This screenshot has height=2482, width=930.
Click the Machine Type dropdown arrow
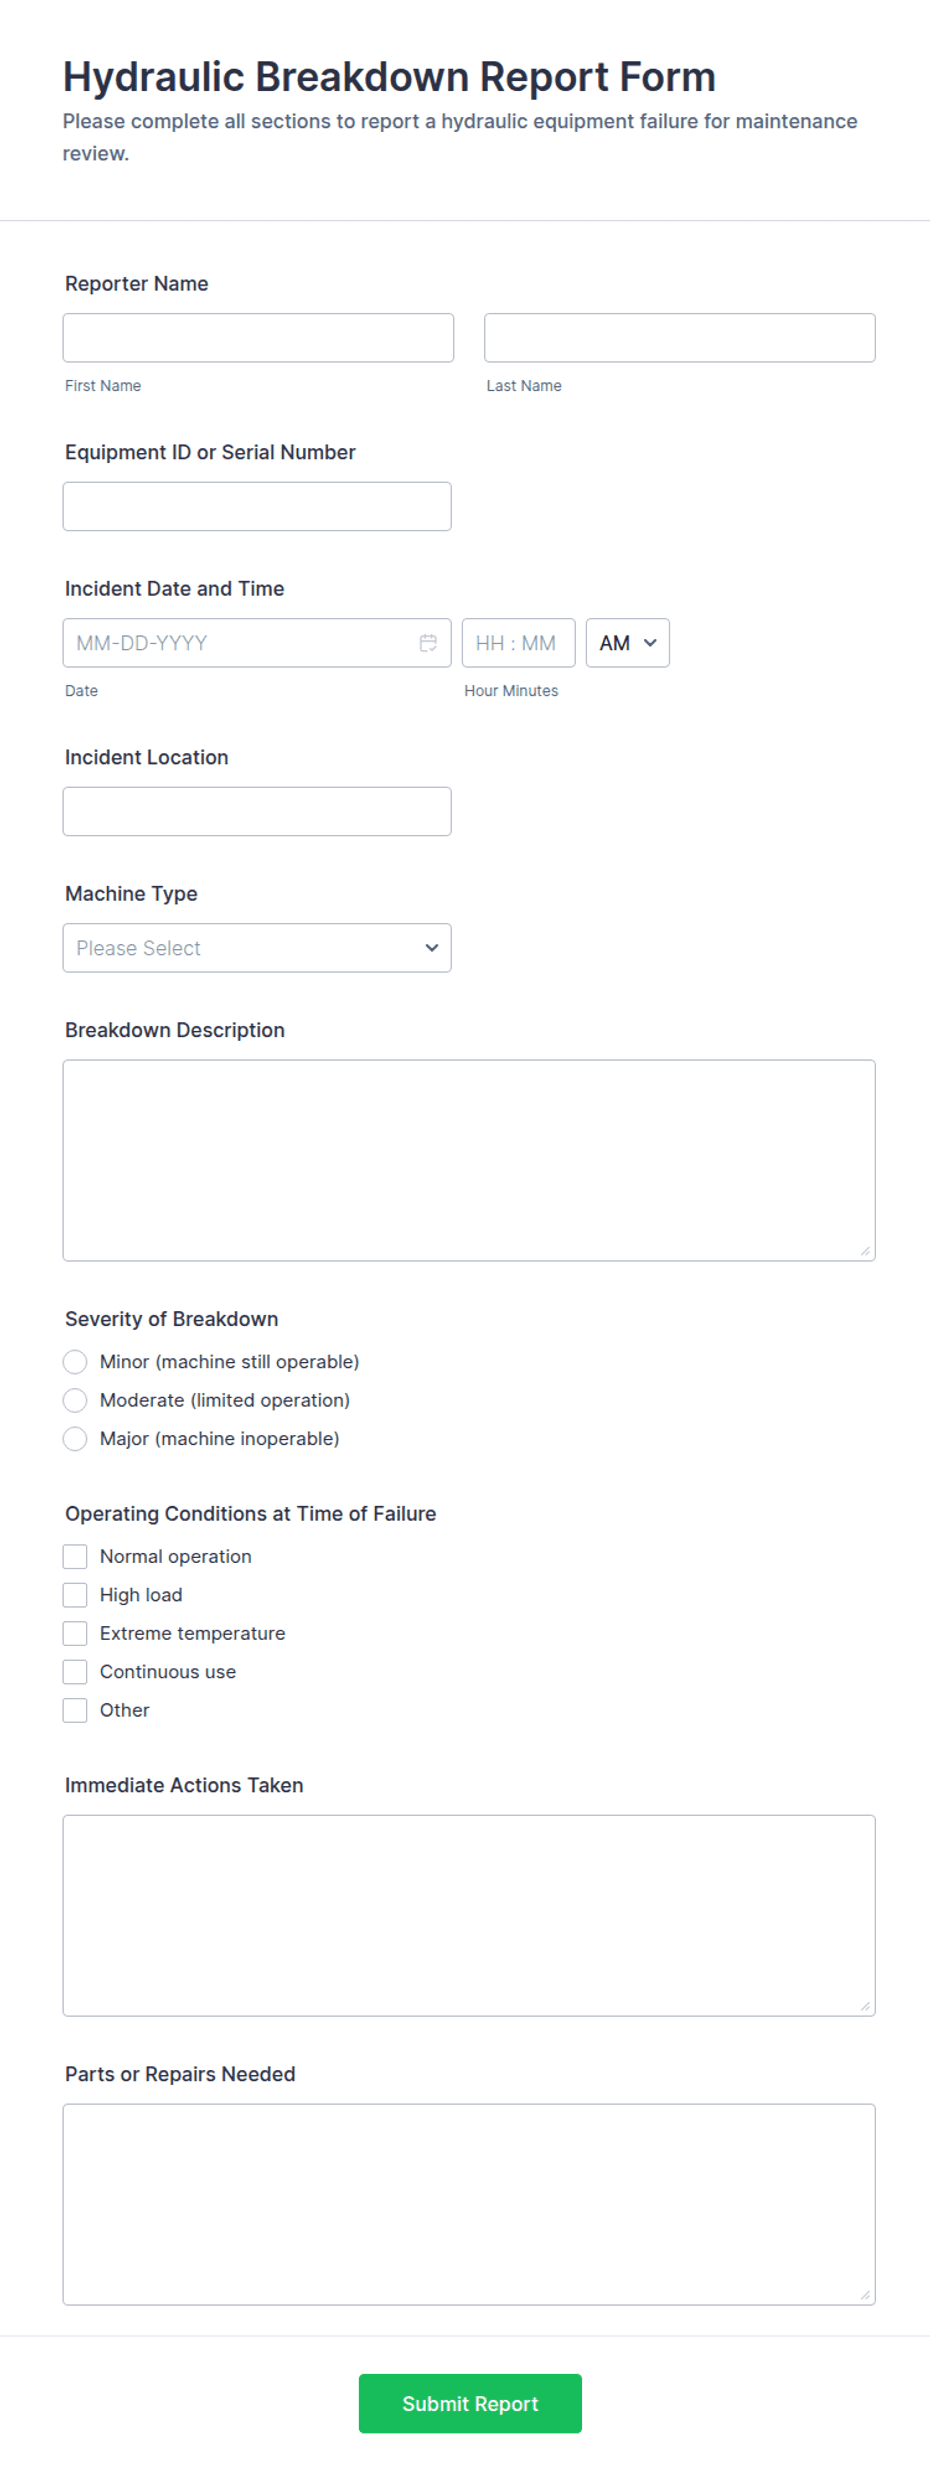coord(432,947)
